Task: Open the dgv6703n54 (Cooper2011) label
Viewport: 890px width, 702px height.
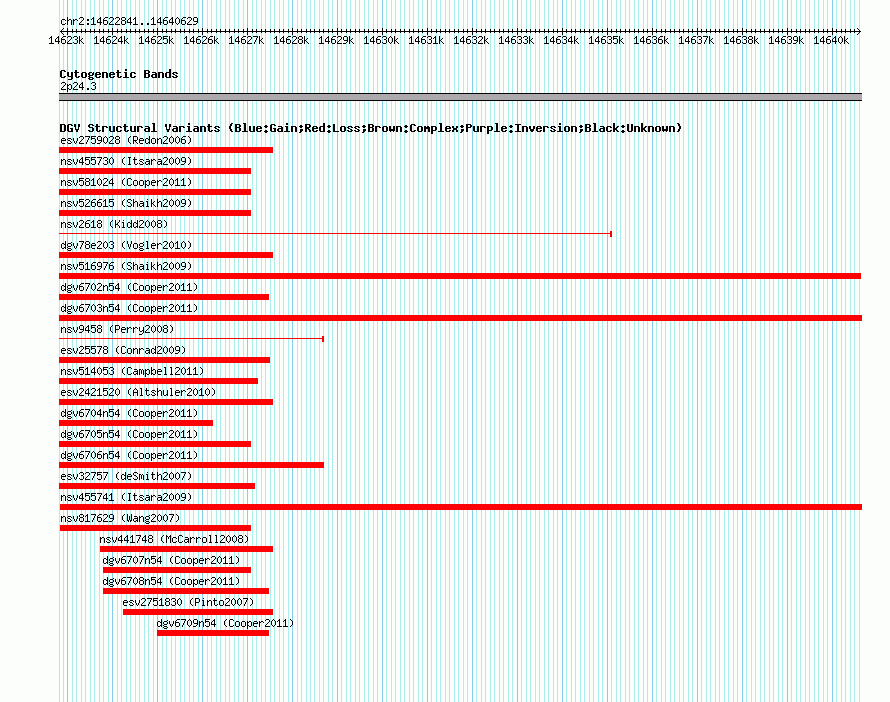Action: [x=129, y=308]
